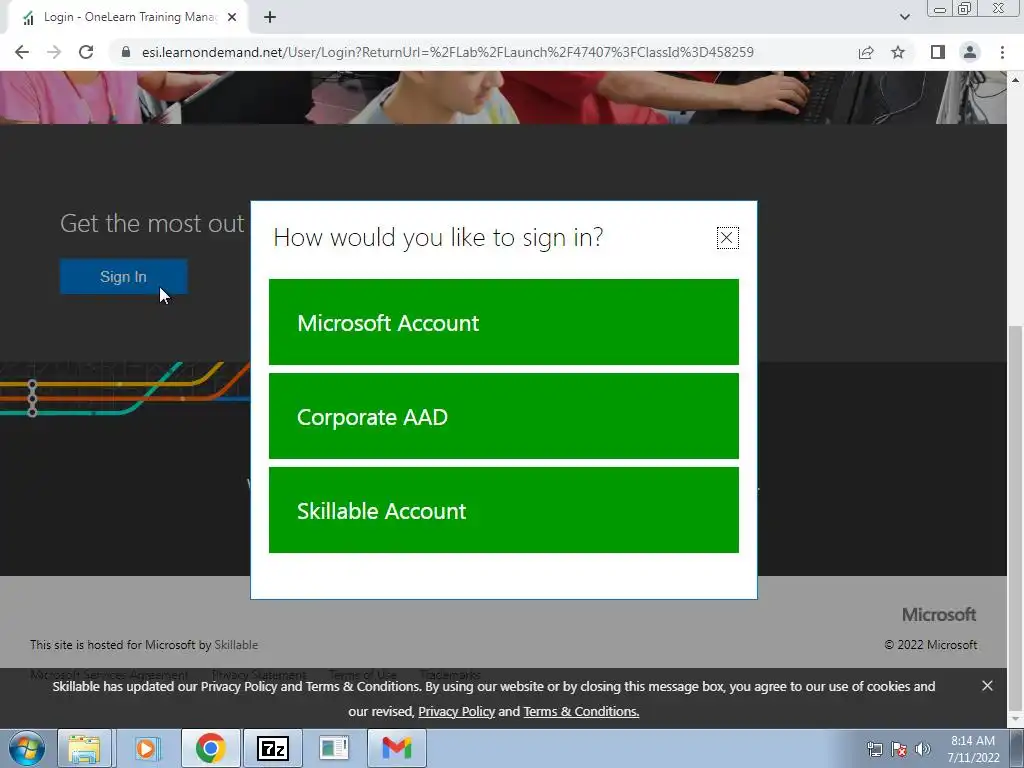Choose Skillable Account sign-in option
This screenshot has height=768, width=1024.
pyautogui.click(x=504, y=510)
